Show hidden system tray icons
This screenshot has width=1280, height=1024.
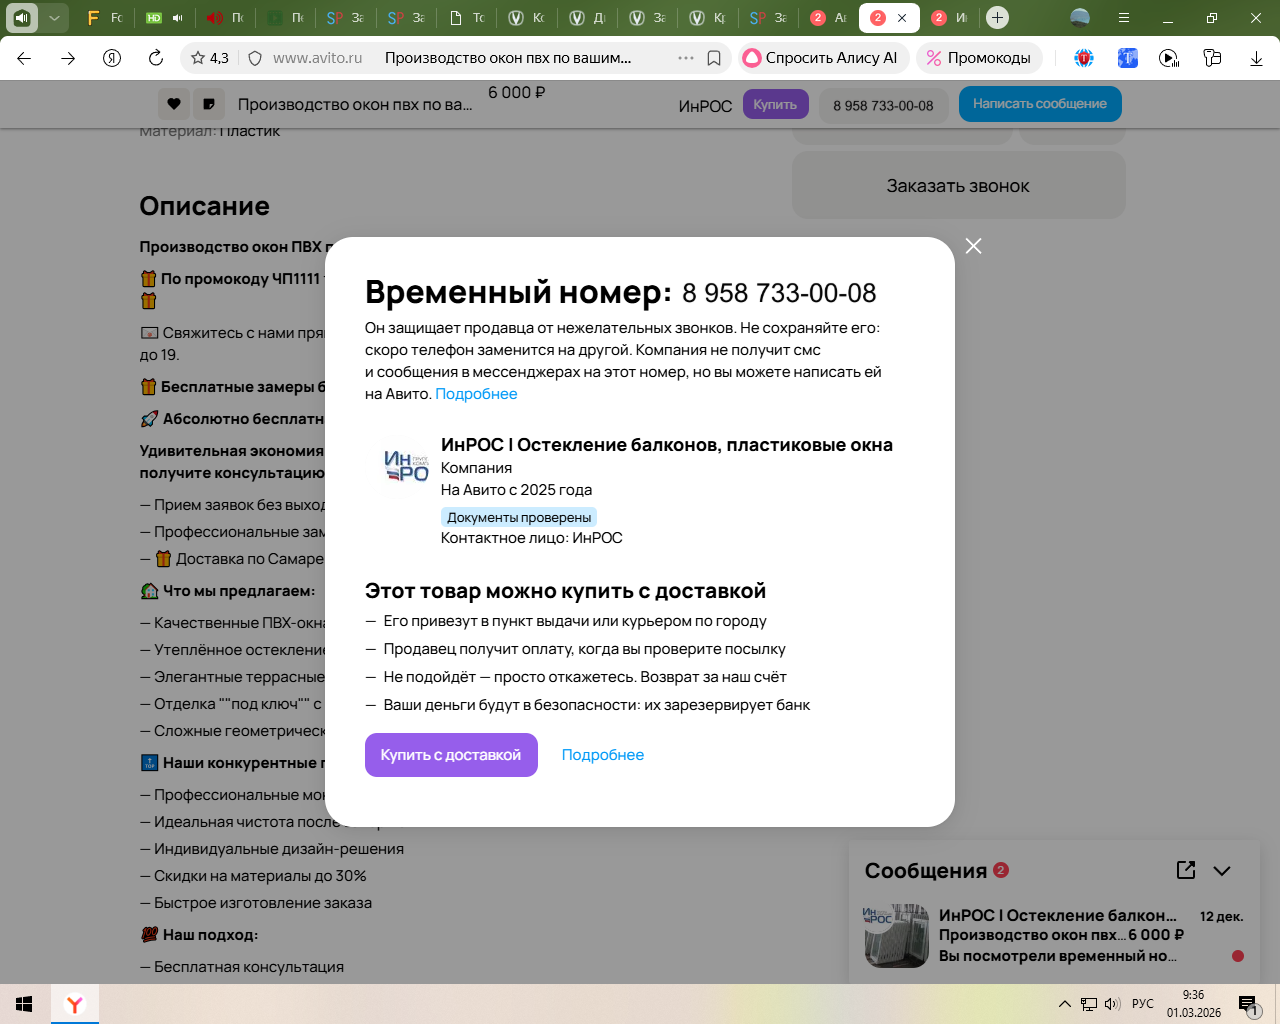click(1065, 1004)
